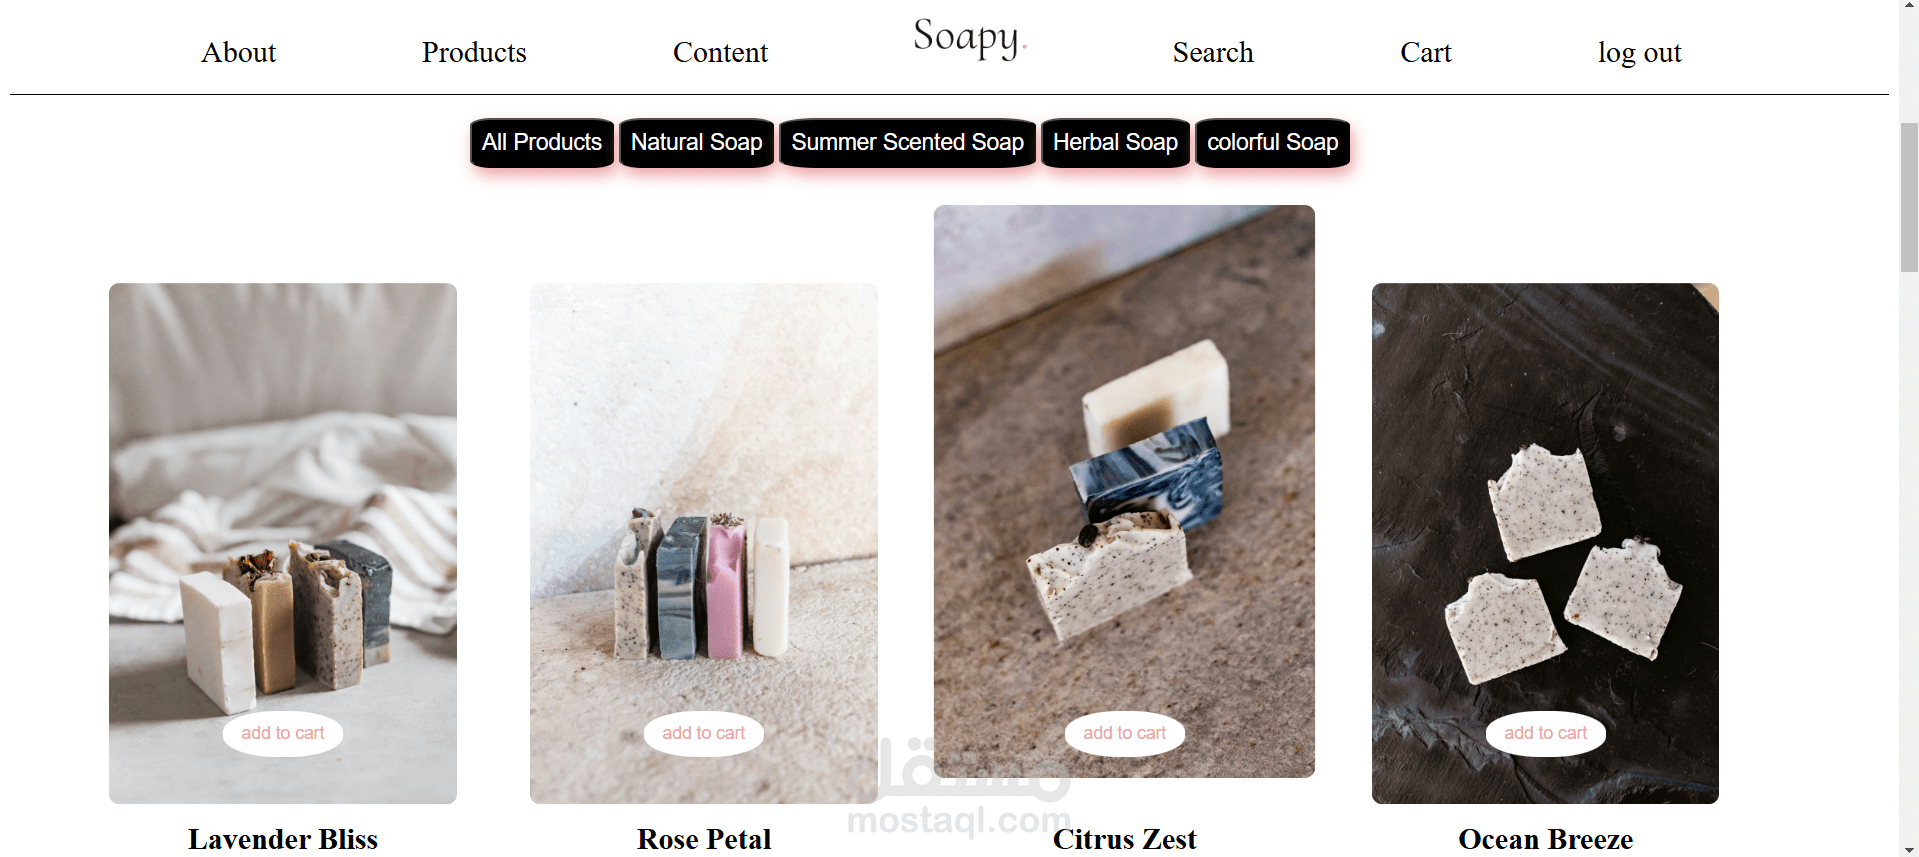Screen dimensions: 1919x857
Task: Open the Ocean Breeze product image
Action: pos(1545,500)
